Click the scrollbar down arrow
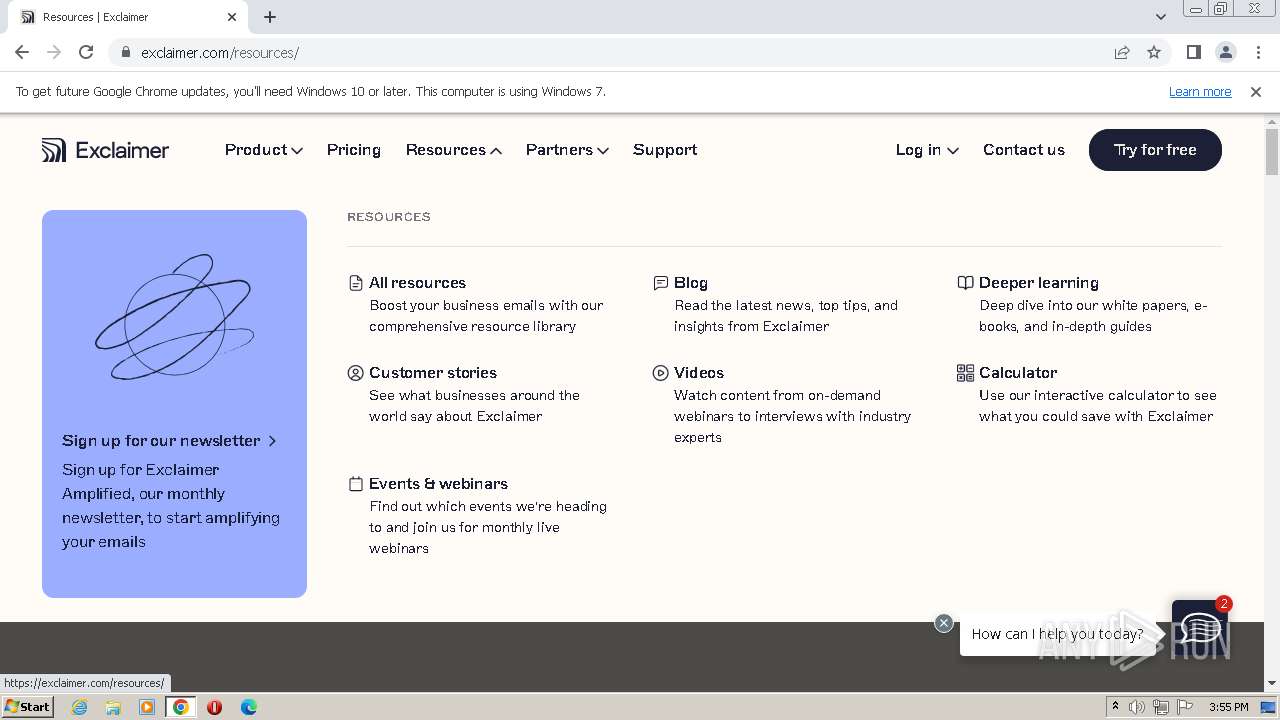This screenshot has height=720, width=1280. click(1272, 683)
